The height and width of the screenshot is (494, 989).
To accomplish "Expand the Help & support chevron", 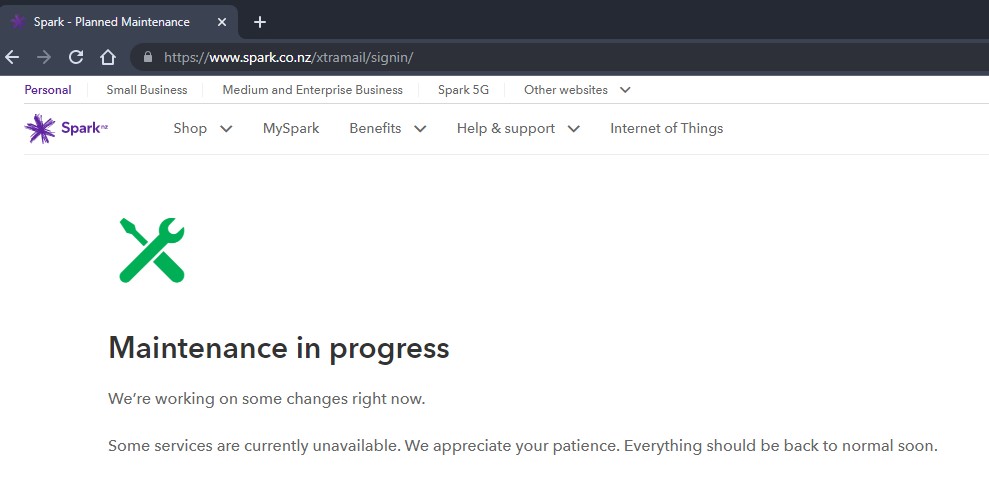I will (x=573, y=129).
